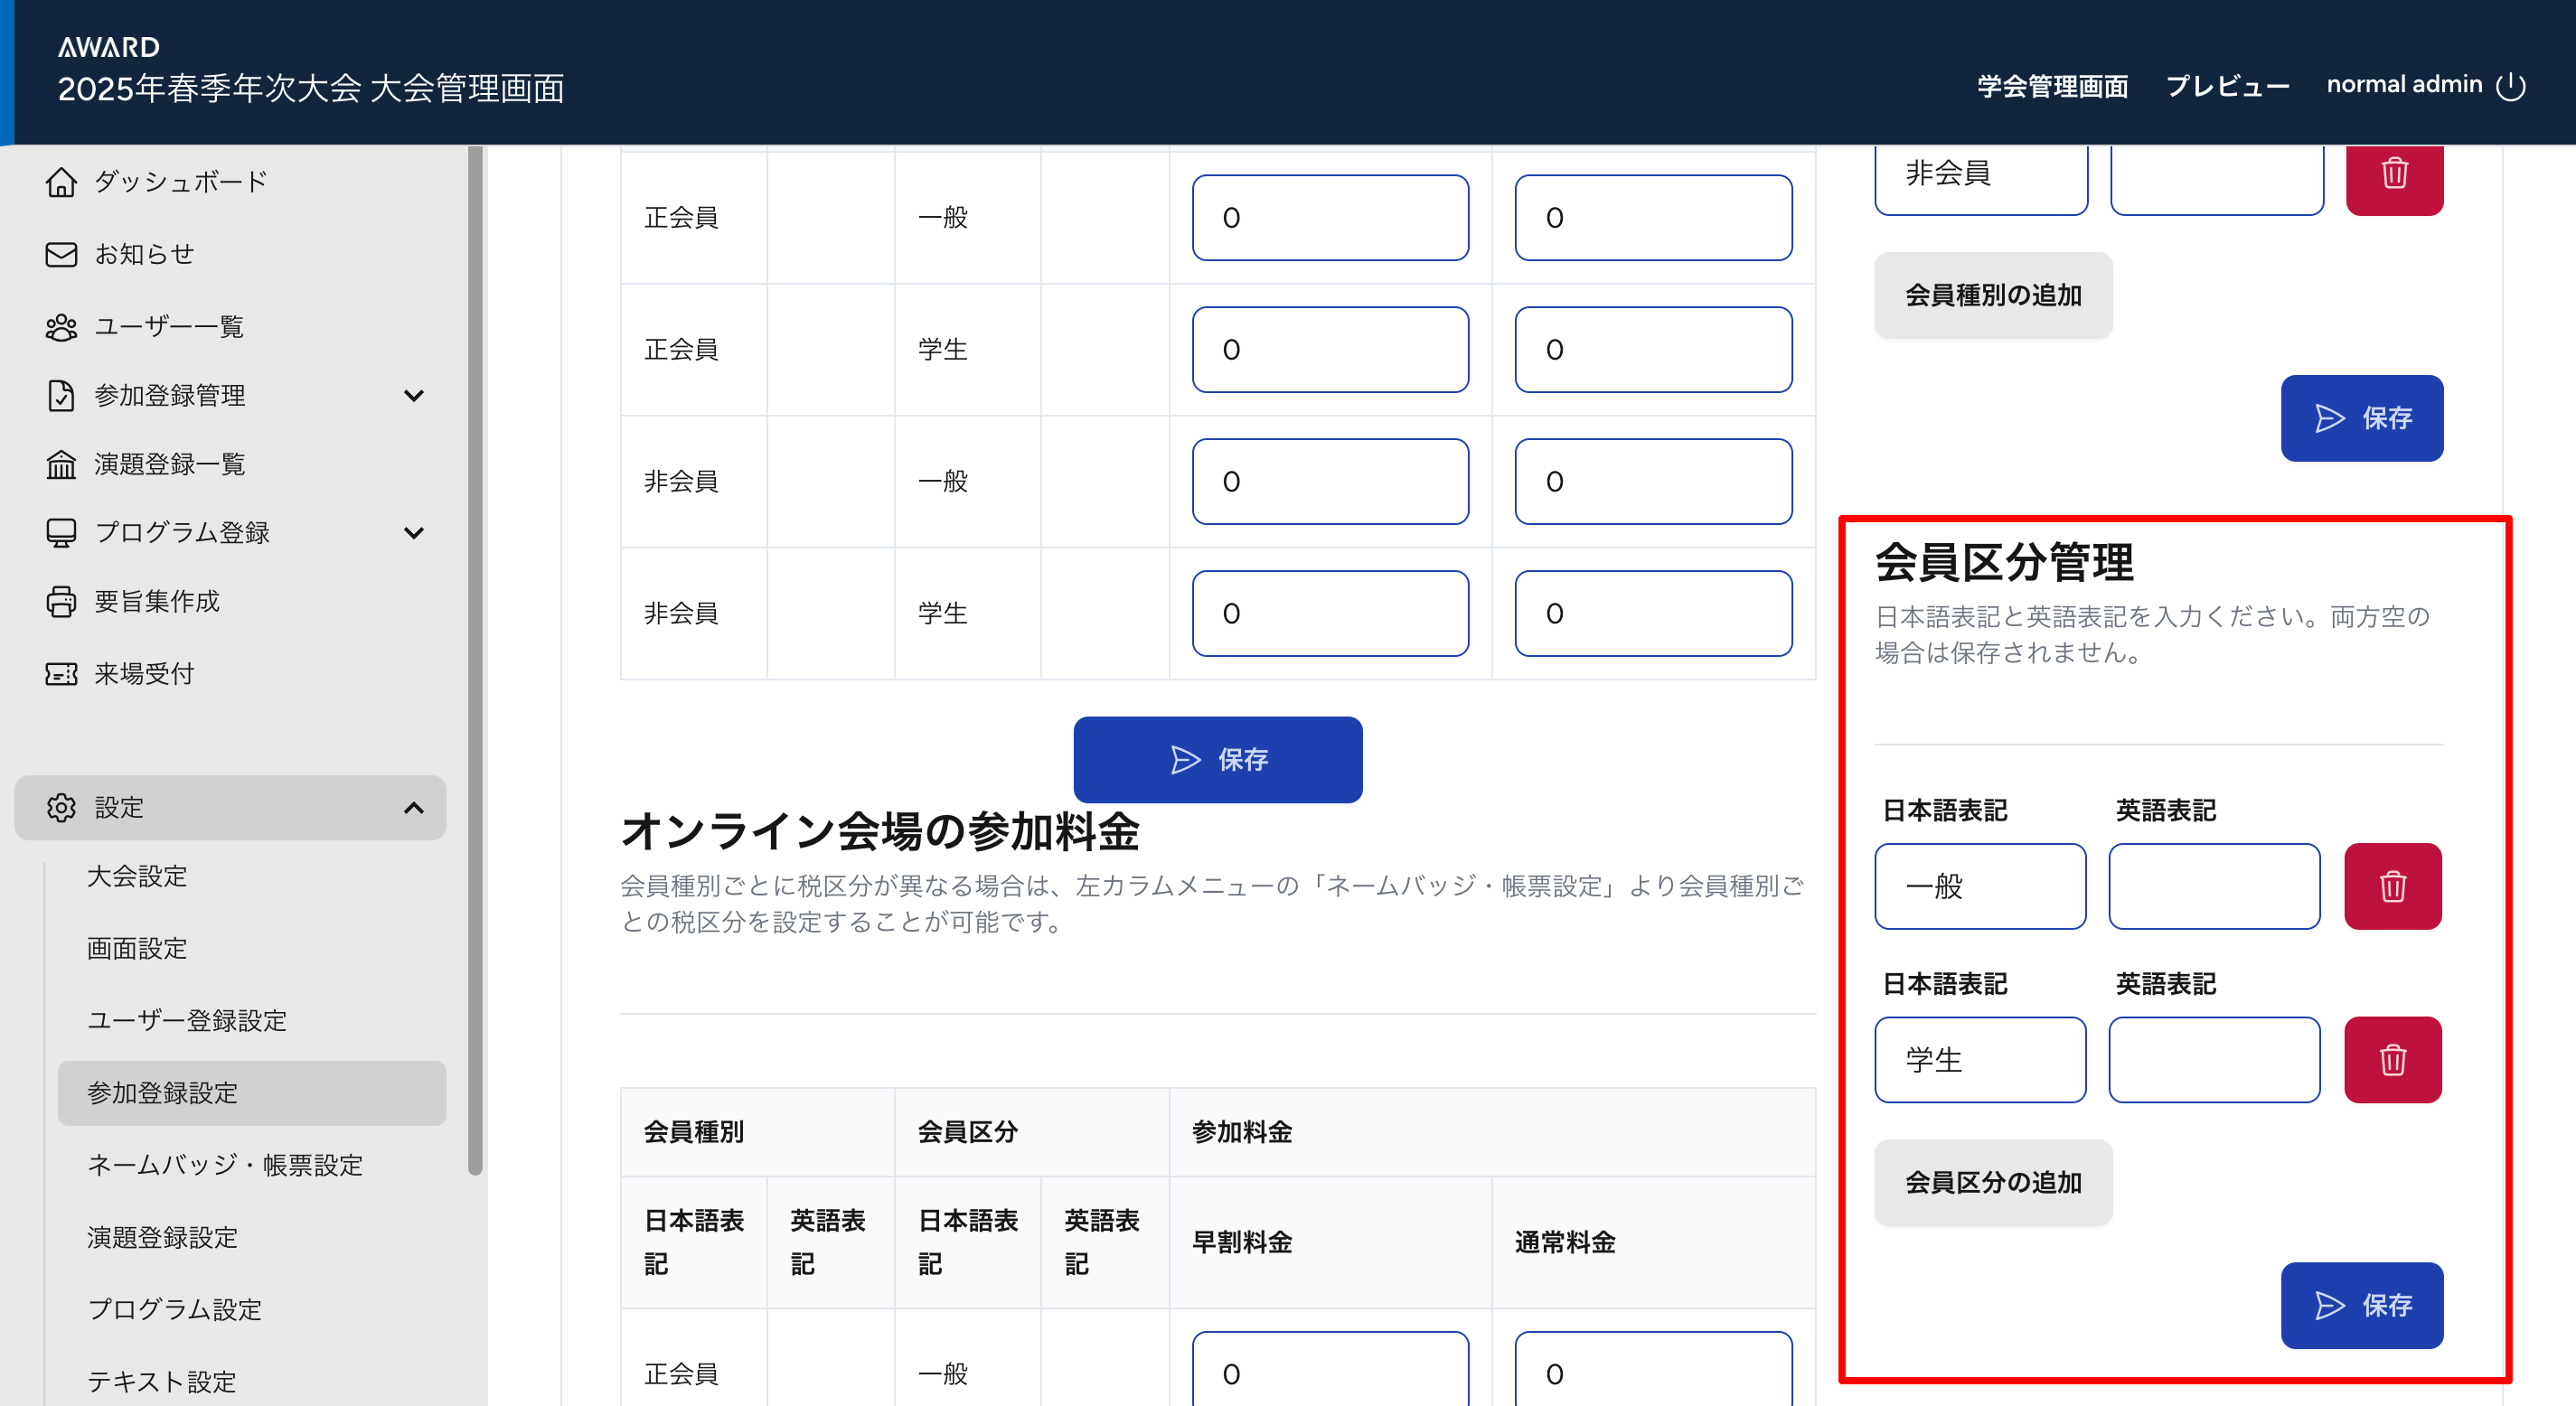Click the 演題登録一覧 building icon

pyautogui.click(x=61, y=464)
